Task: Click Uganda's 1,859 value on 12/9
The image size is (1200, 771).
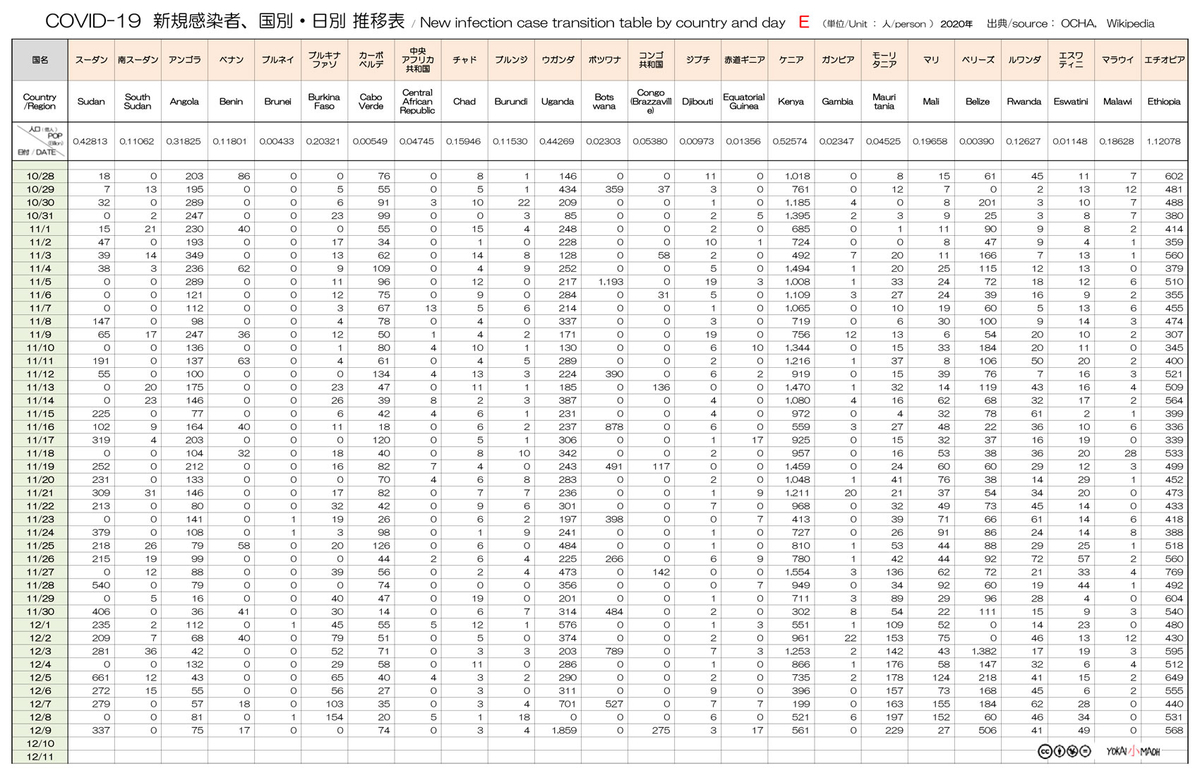Action: [564, 729]
